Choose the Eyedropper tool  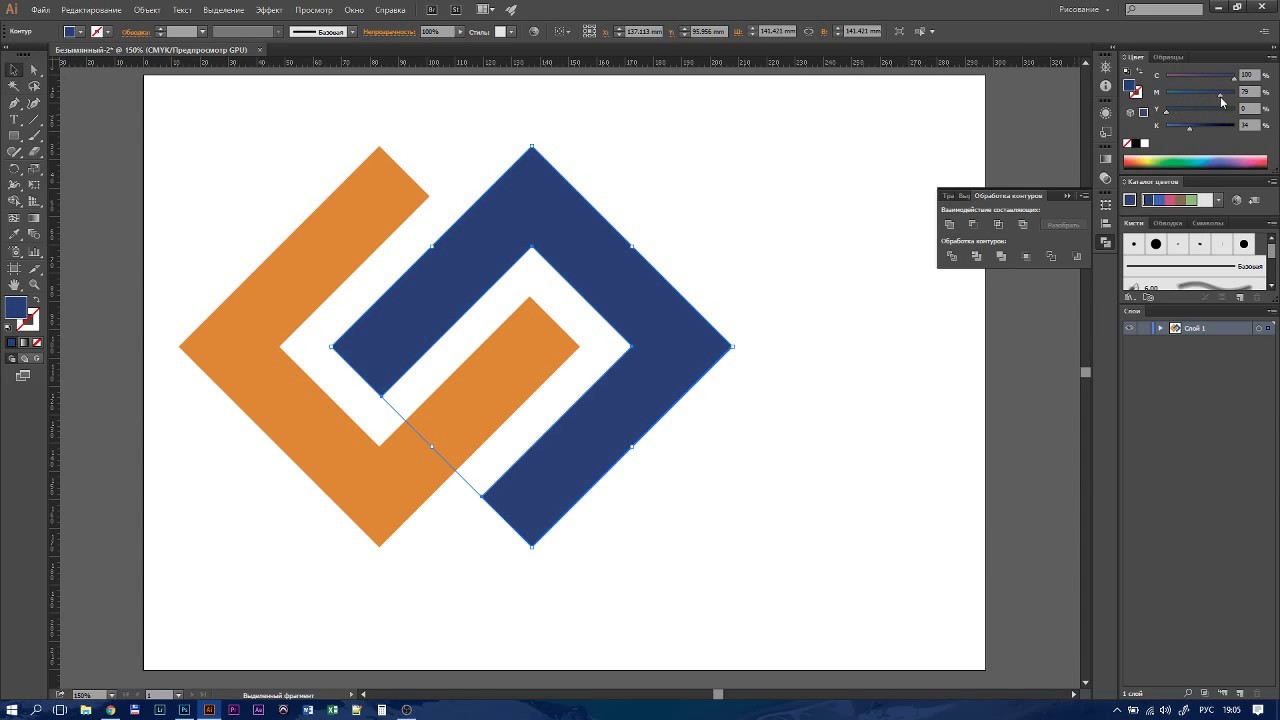click(14, 235)
